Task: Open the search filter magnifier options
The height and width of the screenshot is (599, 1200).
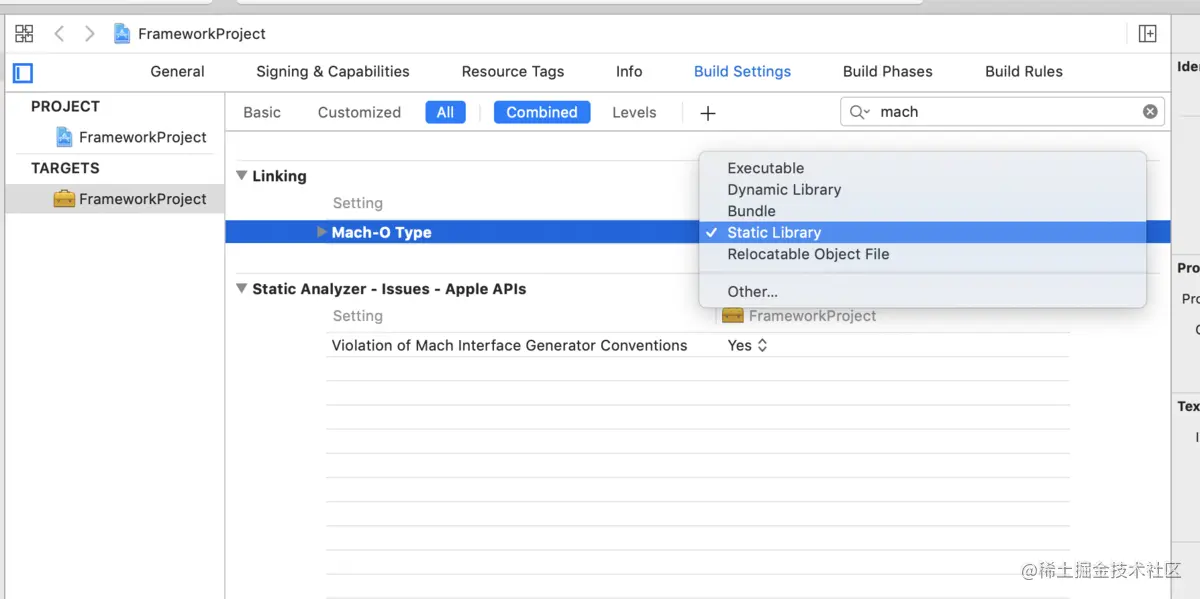Action: pyautogui.click(x=860, y=112)
